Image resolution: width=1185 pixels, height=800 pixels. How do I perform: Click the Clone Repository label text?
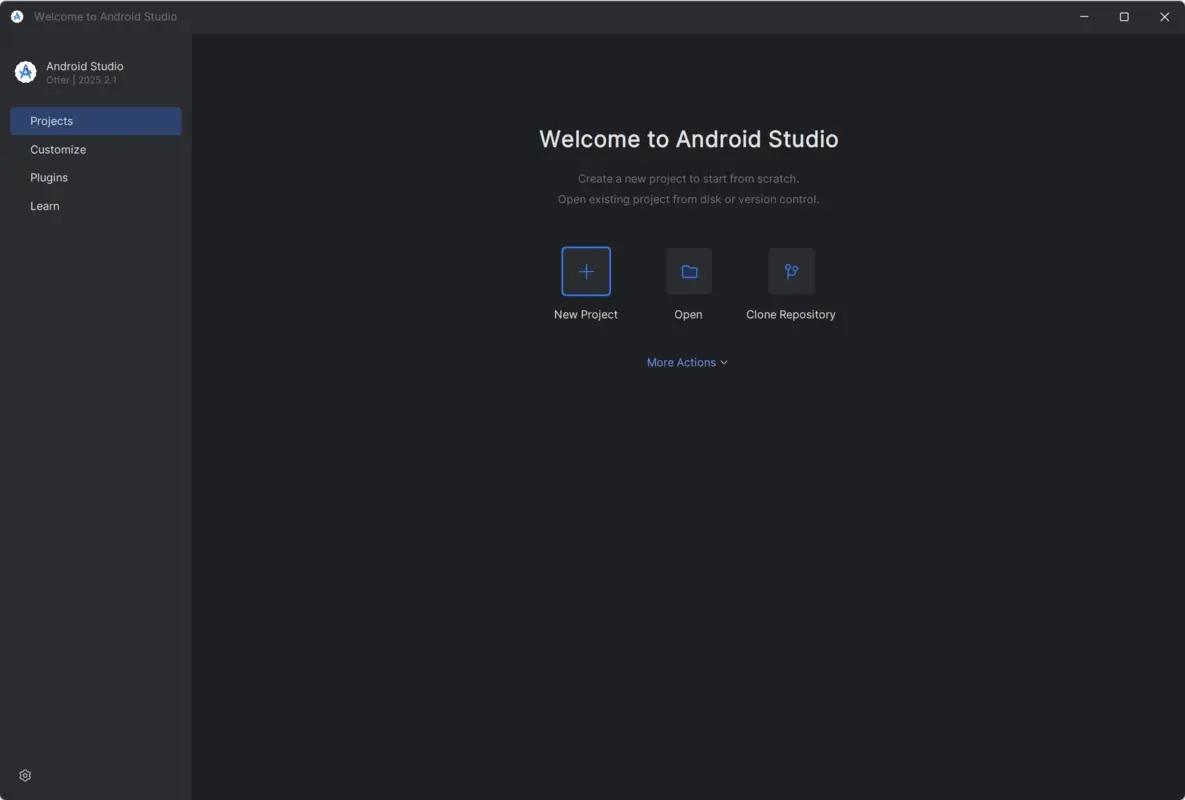(x=791, y=314)
